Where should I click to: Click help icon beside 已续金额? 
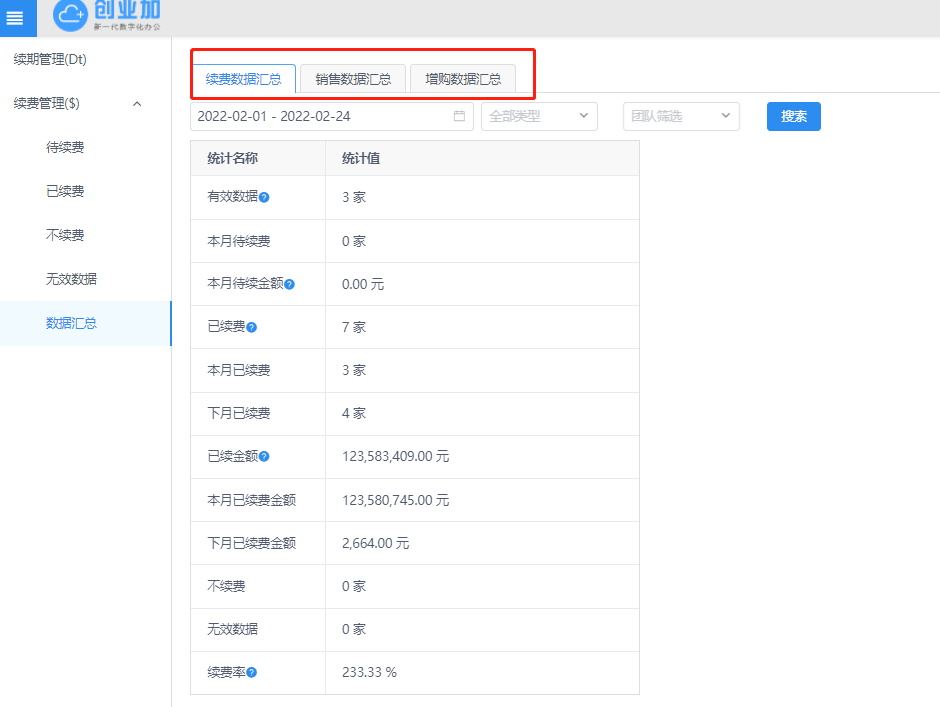[x=264, y=456]
